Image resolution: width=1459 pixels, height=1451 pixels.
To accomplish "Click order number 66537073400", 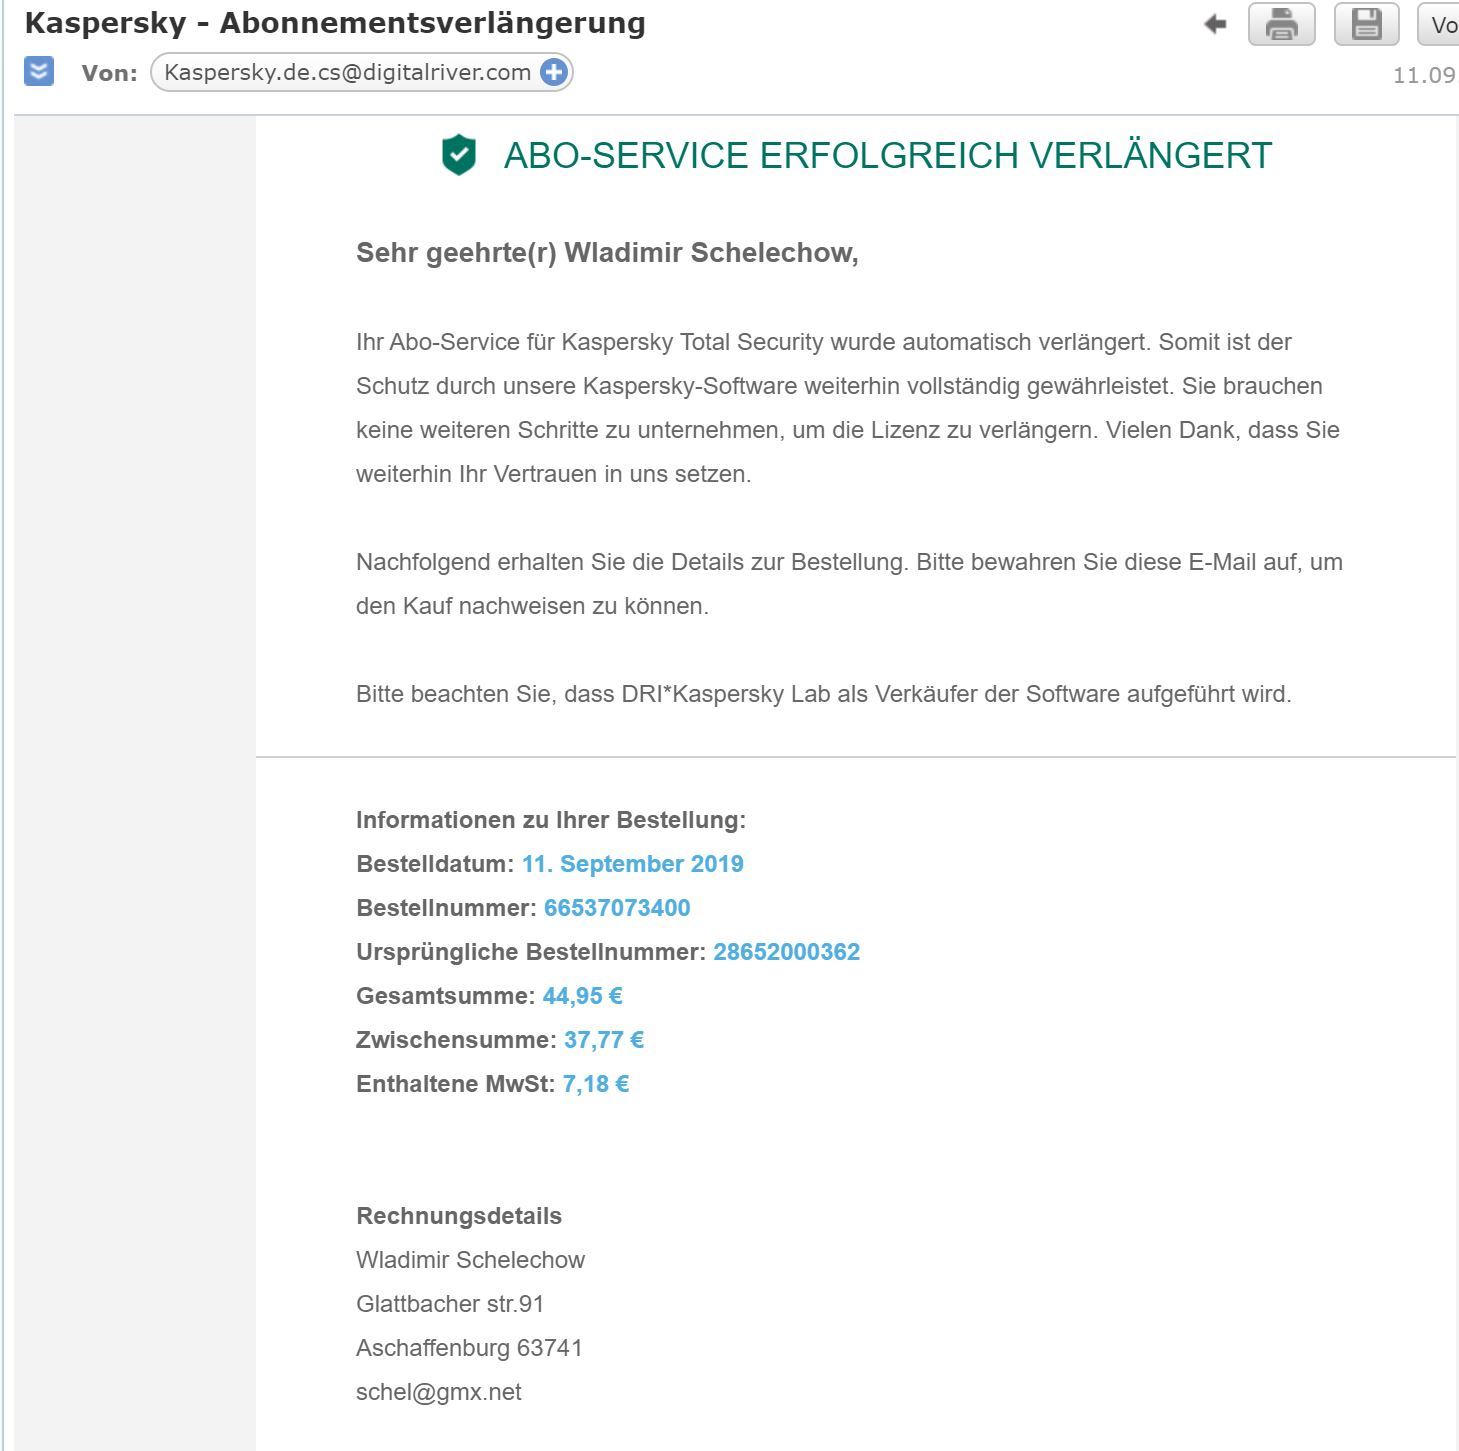I will (617, 908).
